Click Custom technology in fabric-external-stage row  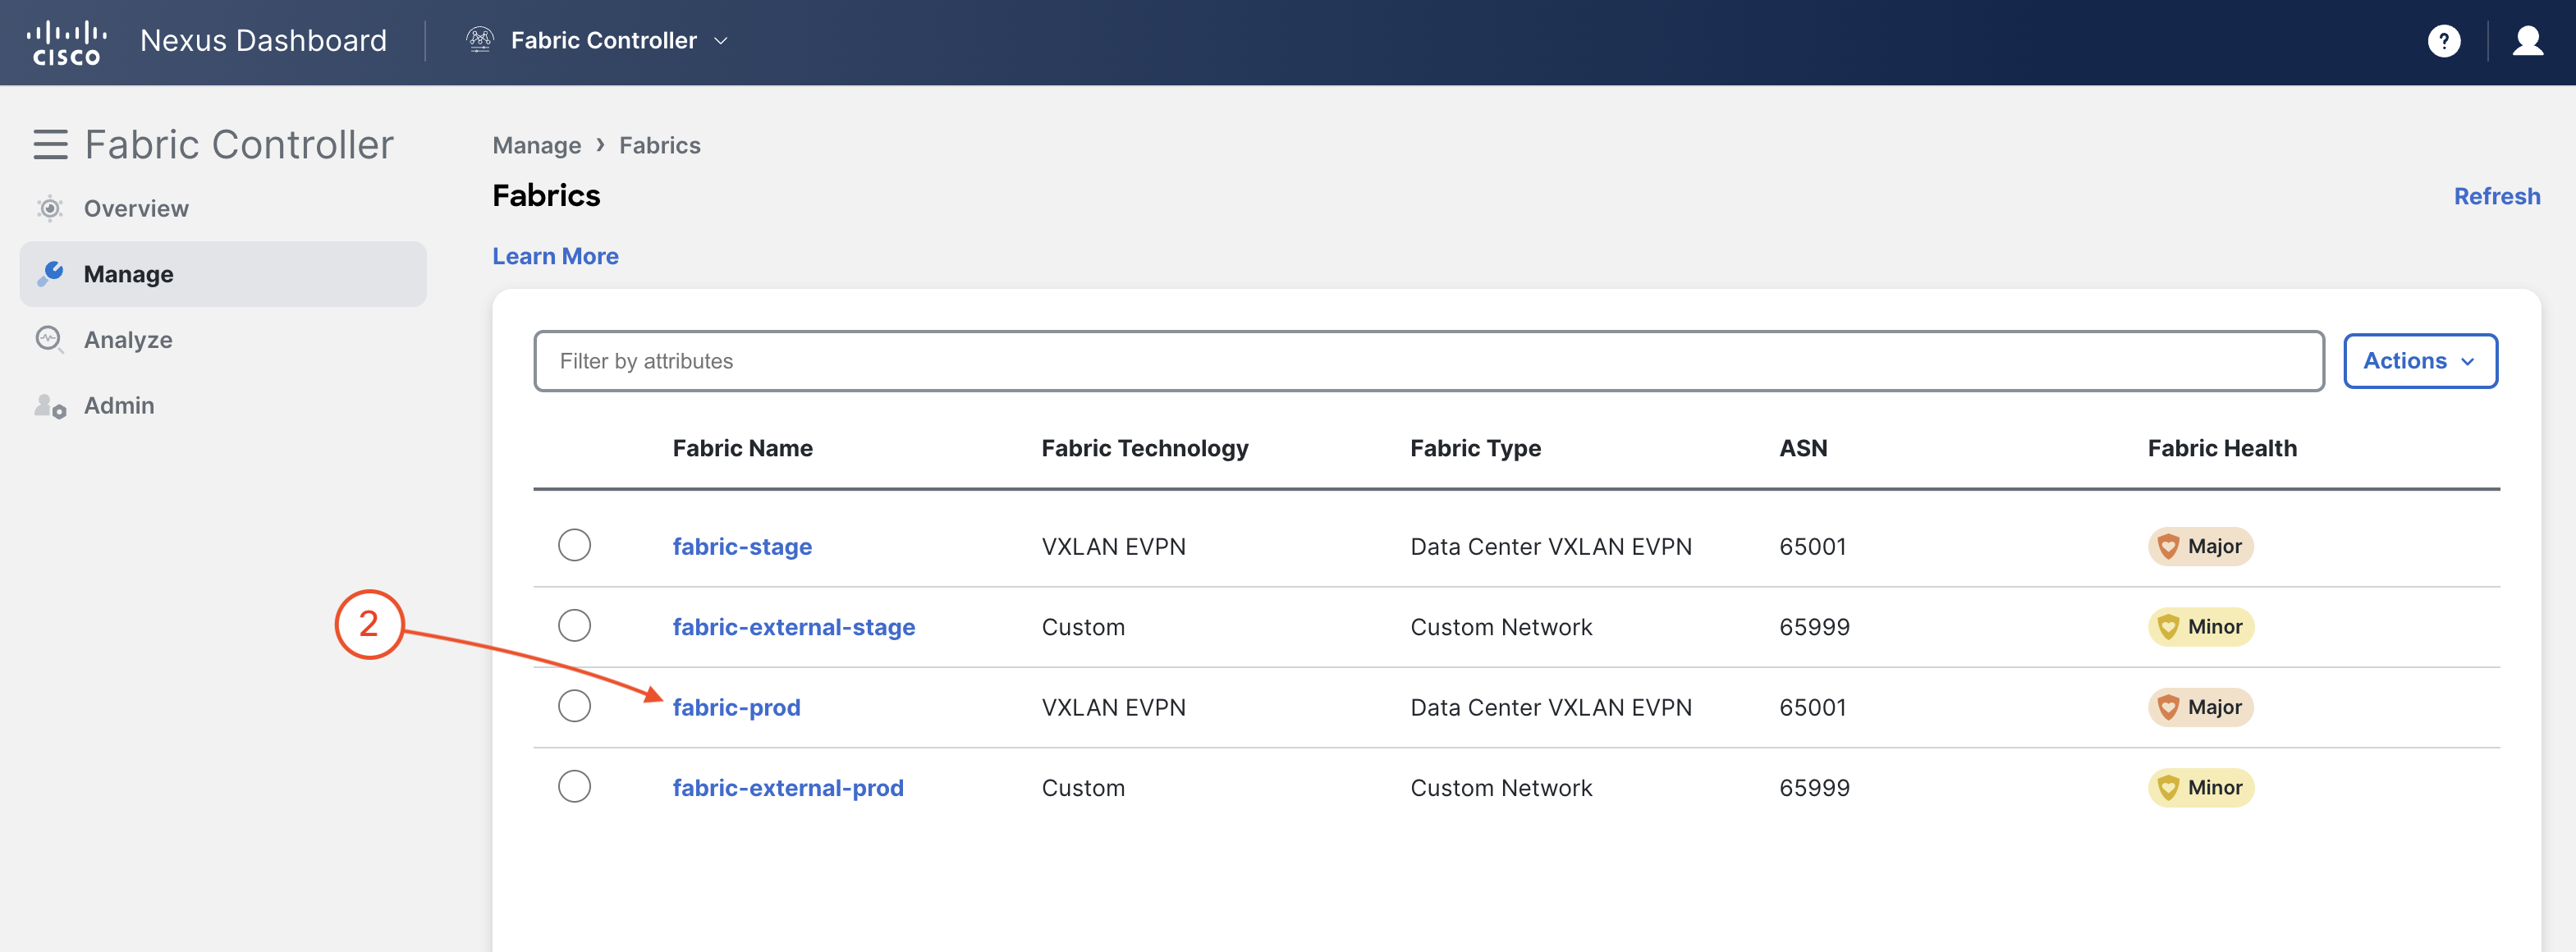tap(1083, 627)
